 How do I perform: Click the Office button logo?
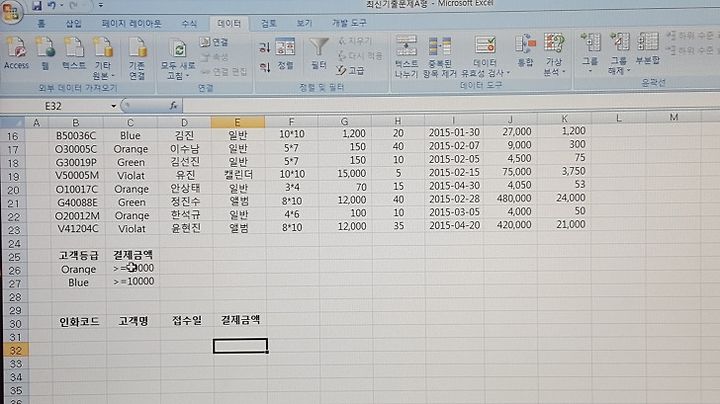(11, 11)
